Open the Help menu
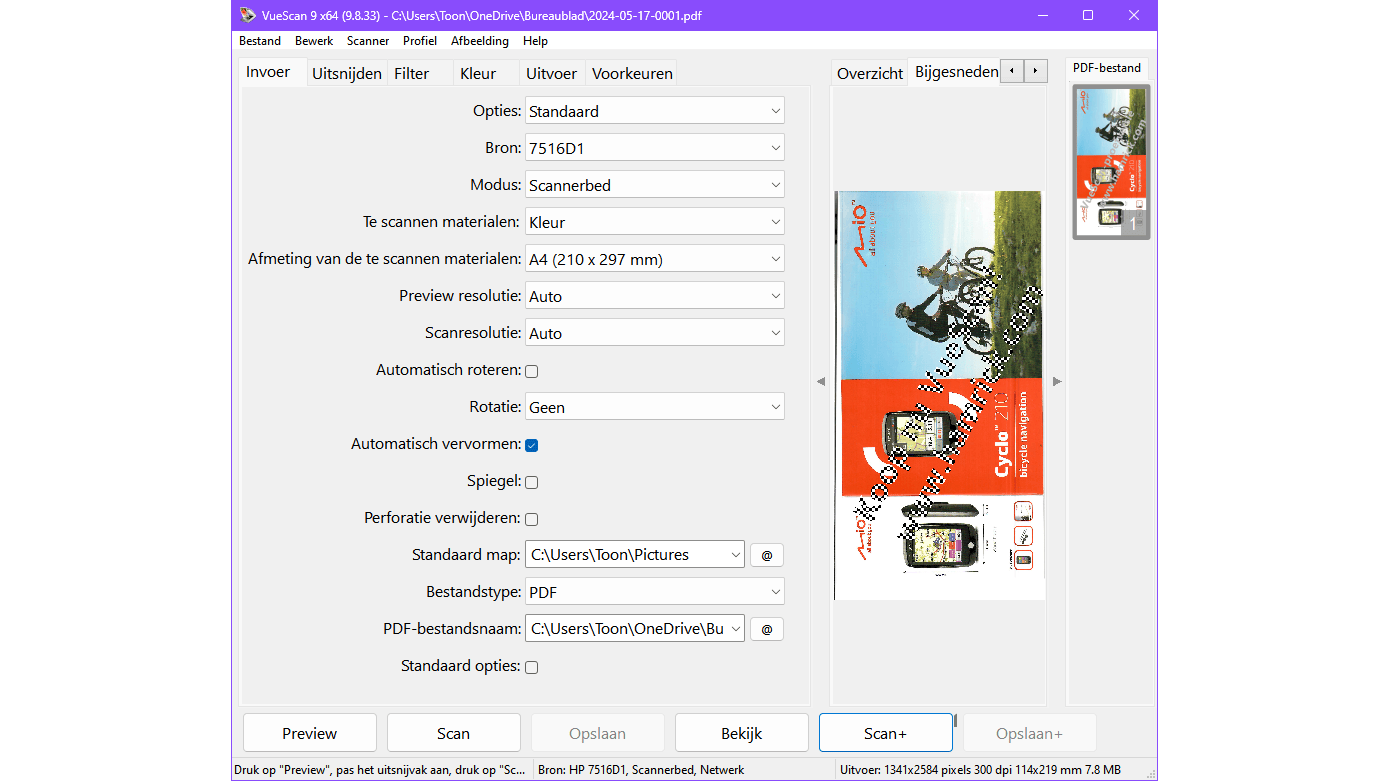1388x781 pixels. click(x=535, y=41)
